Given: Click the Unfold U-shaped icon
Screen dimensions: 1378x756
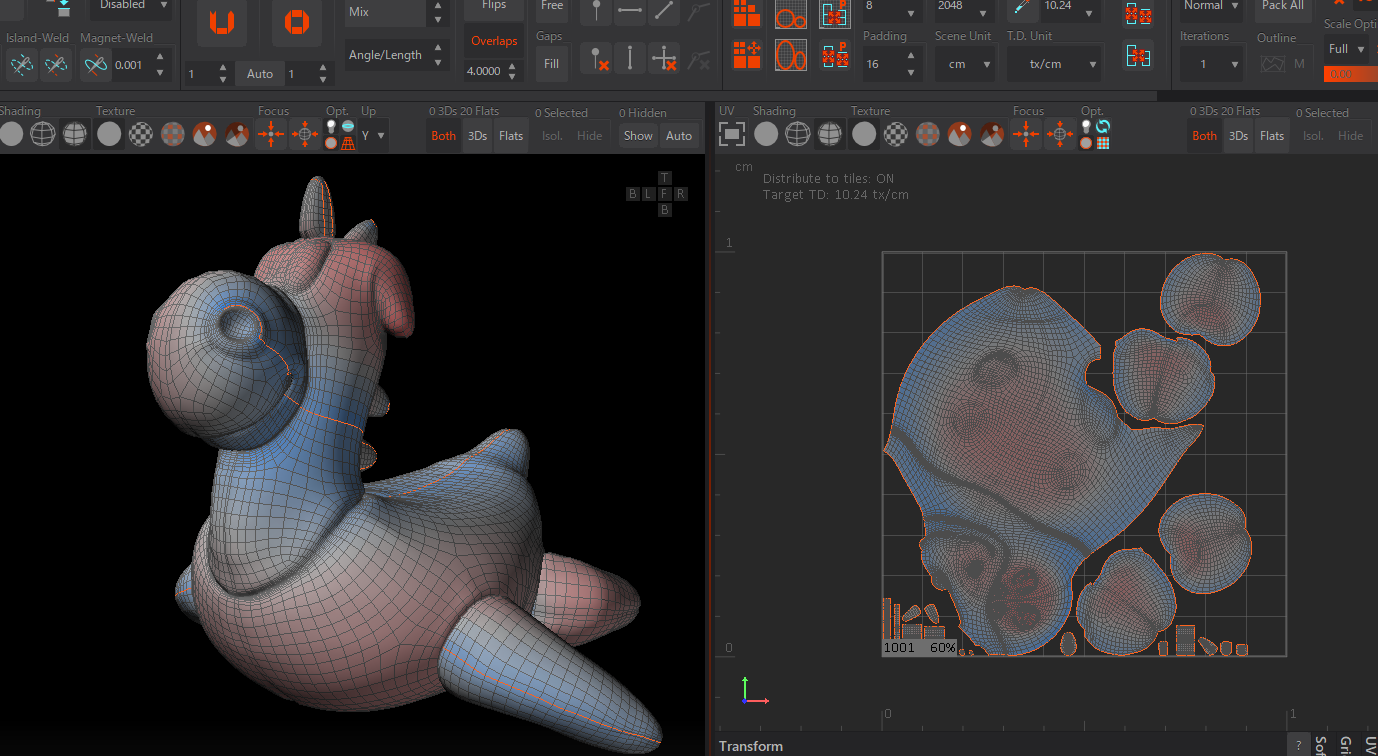Looking at the screenshot, I should tap(221, 22).
